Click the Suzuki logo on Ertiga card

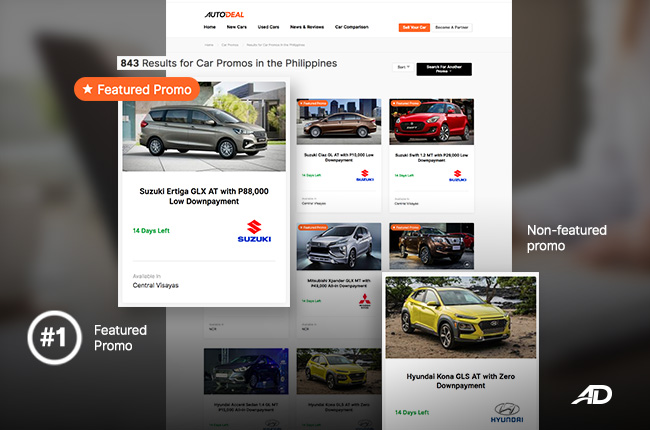(x=254, y=231)
